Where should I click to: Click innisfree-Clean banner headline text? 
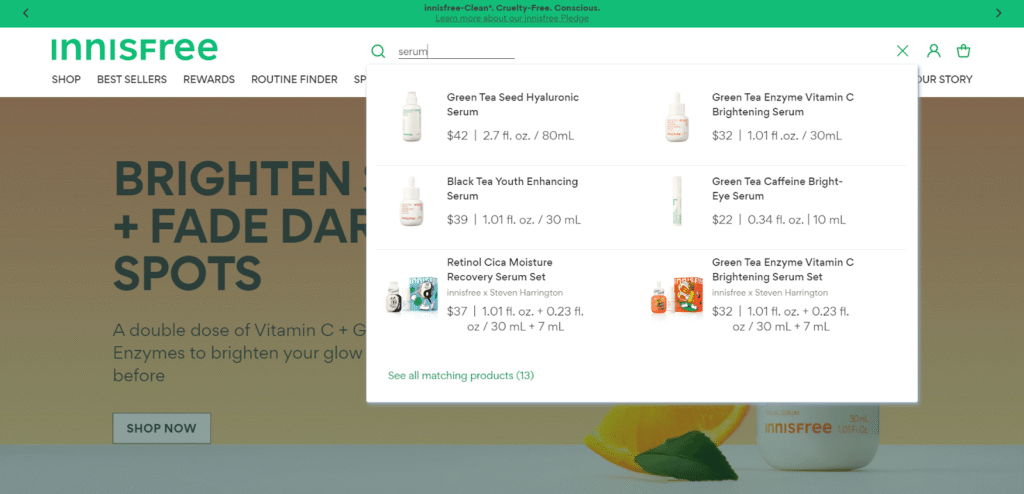pyautogui.click(x=512, y=8)
